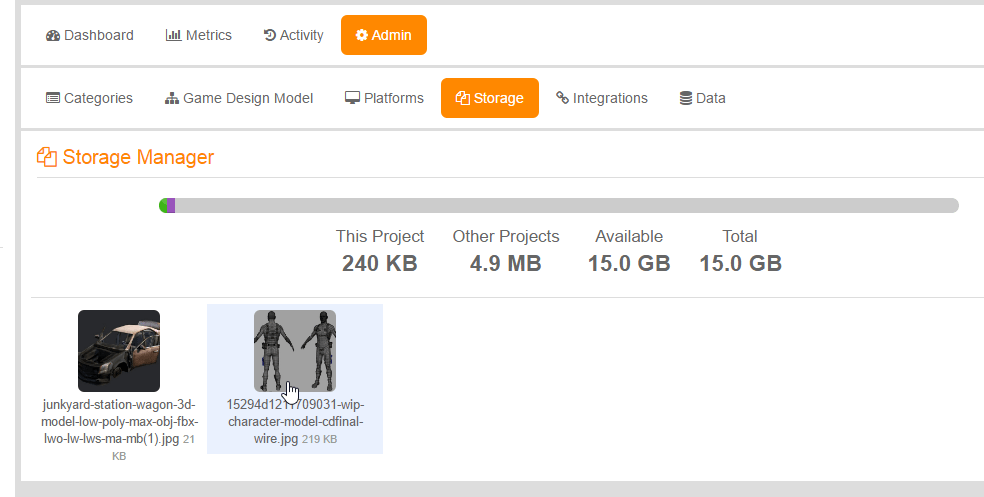Screen dimensions: 984x497
Task: Open the junkyard station wagon thumbnail
Action: [119, 350]
